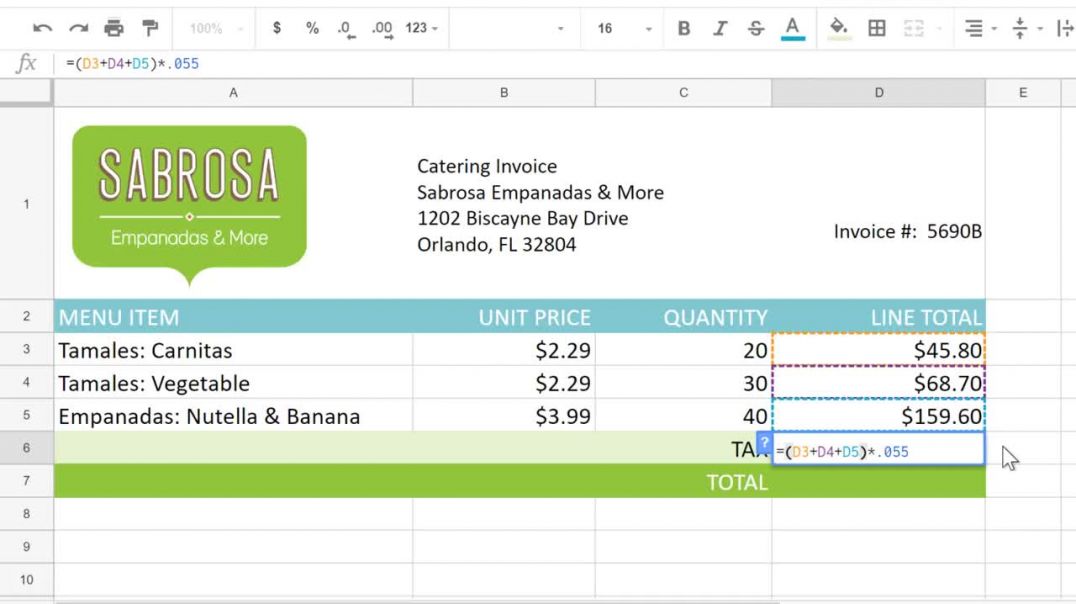The height and width of the screenshot is (604, 1076).
Task: Click the Undo arrow icon
Action: point(43,28)
